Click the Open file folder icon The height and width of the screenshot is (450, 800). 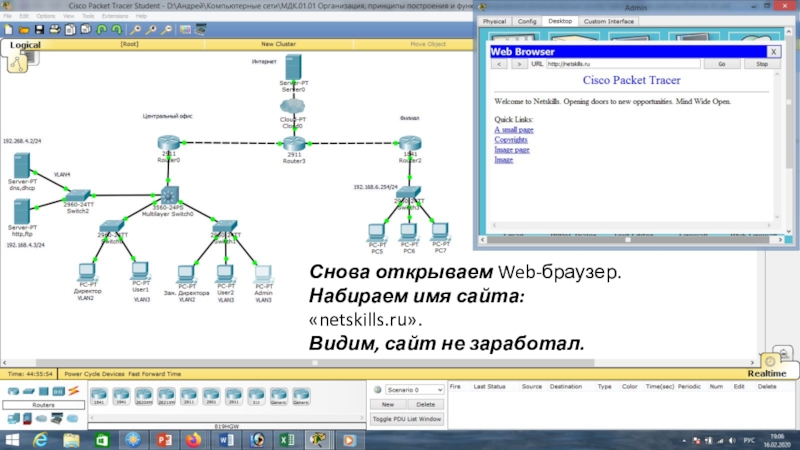click(x=24, y=30)
